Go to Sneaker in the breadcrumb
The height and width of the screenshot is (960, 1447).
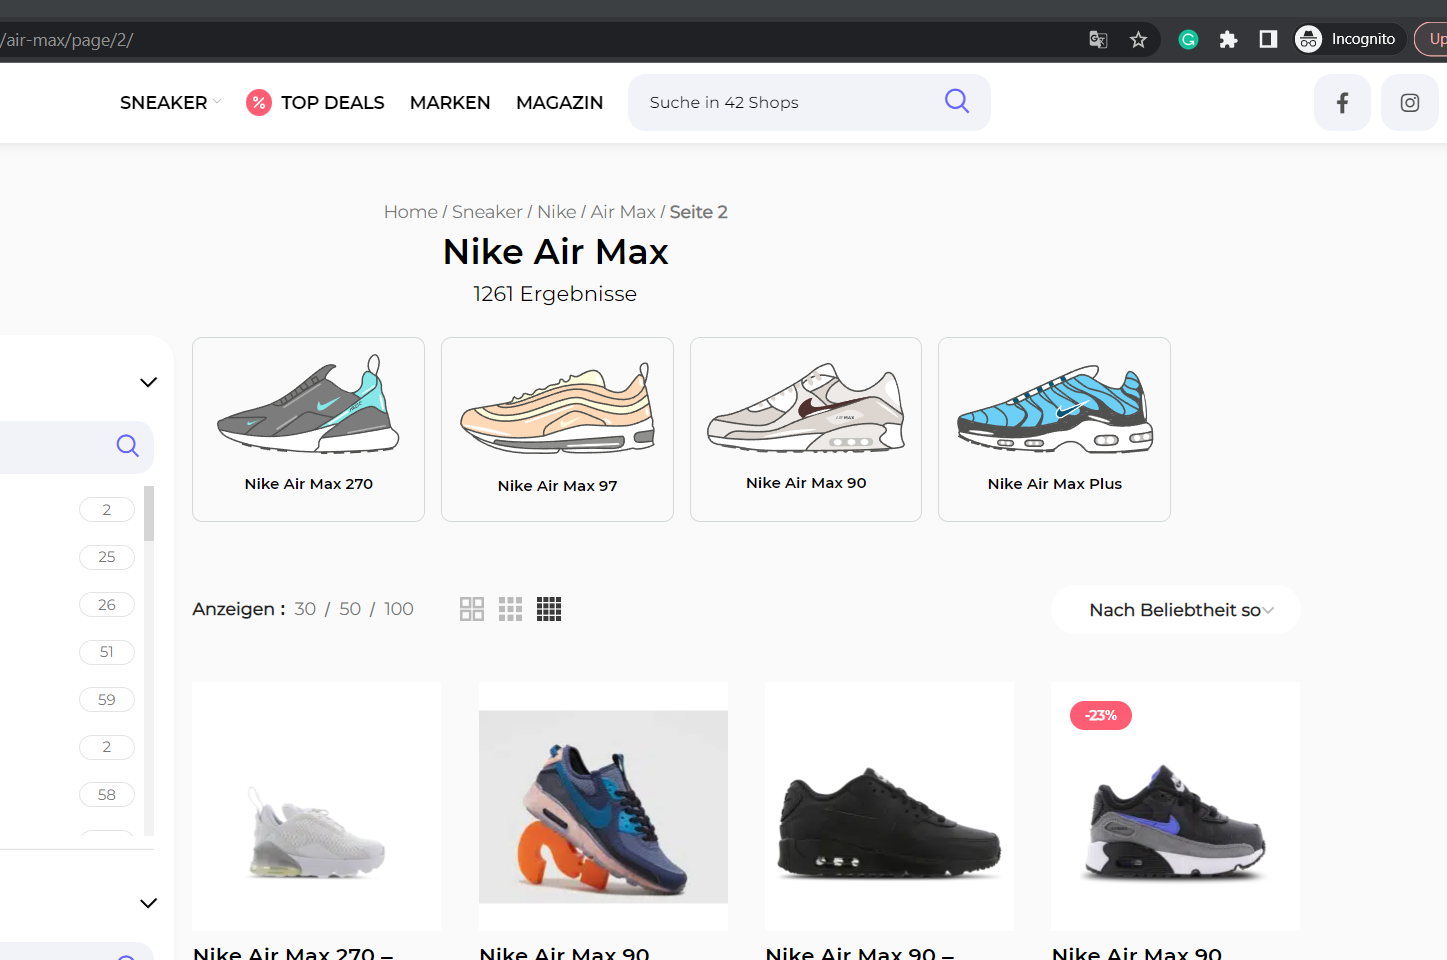[487, 212]
